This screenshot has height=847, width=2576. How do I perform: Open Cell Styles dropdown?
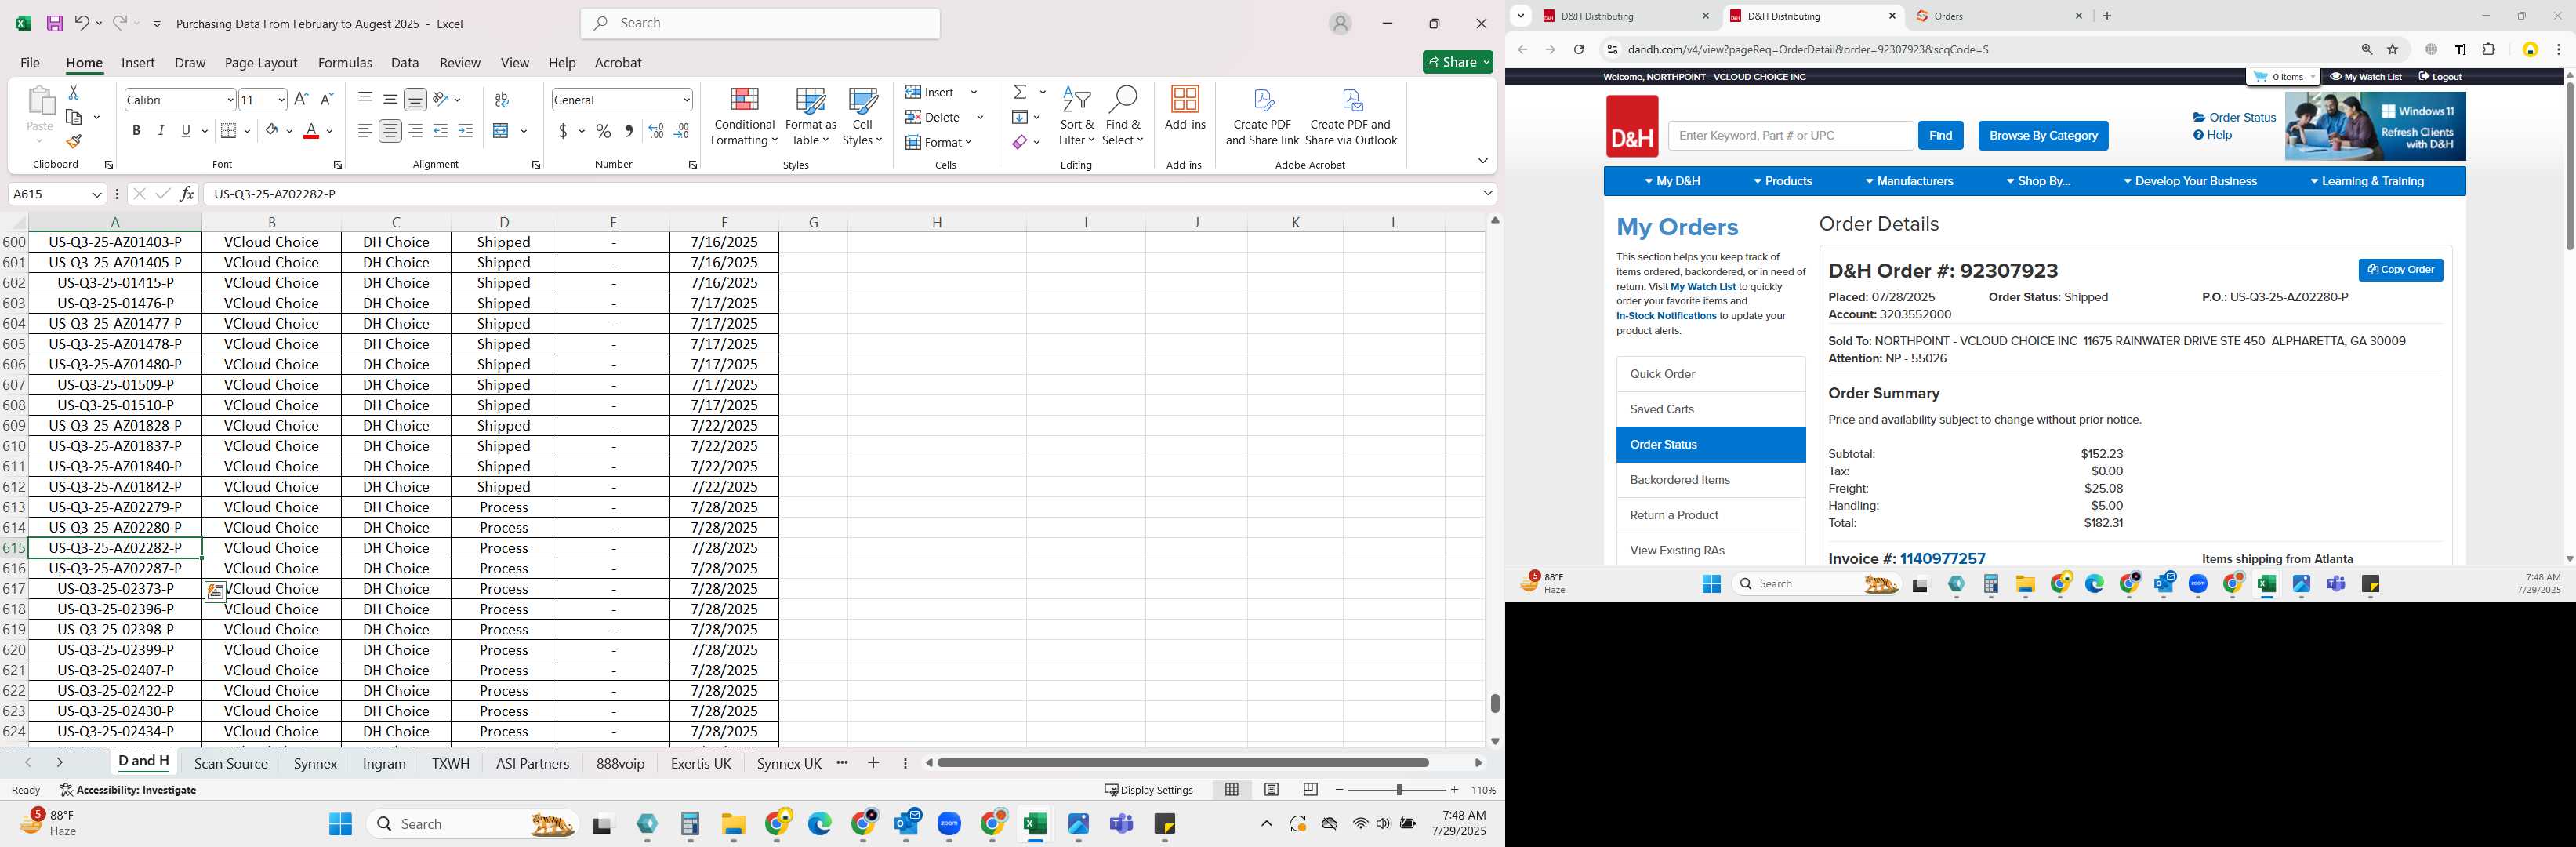862,117
